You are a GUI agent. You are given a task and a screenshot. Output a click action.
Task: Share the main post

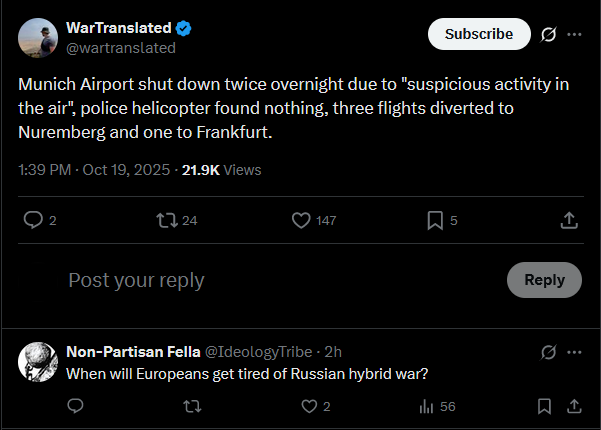tap(568, 220)
